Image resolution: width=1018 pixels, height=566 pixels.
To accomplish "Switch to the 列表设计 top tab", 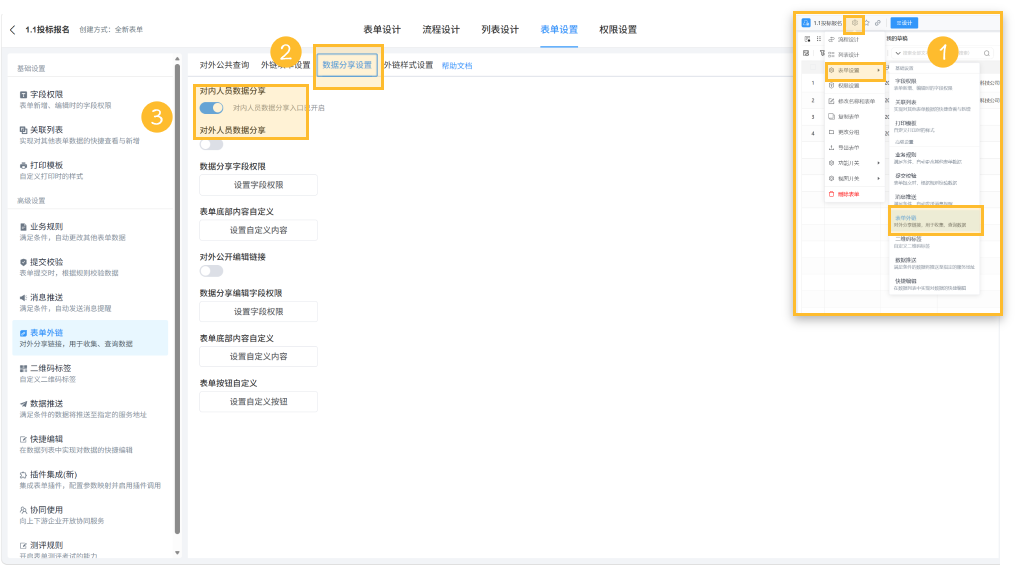I will click(500, 30).
